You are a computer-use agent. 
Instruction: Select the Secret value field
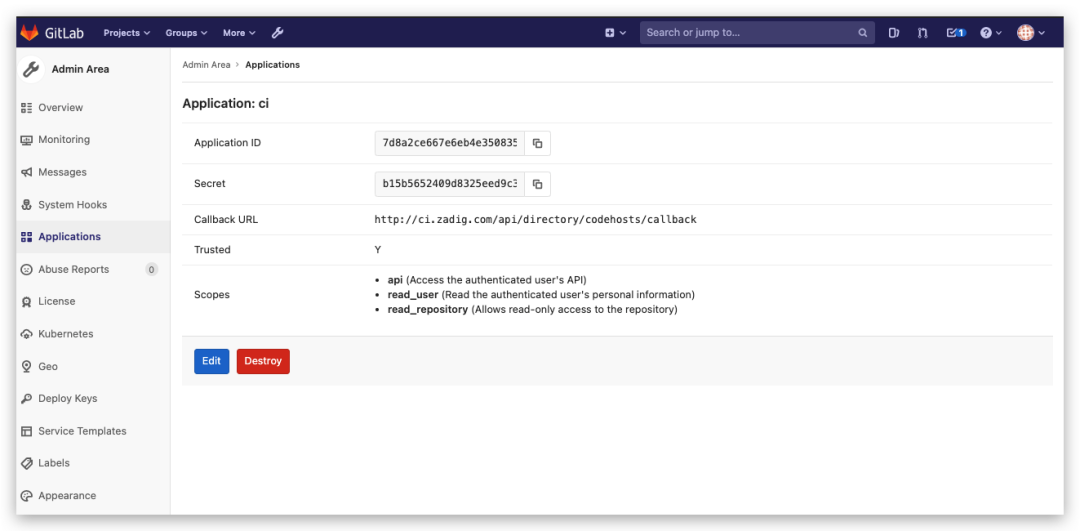[450, 184]
